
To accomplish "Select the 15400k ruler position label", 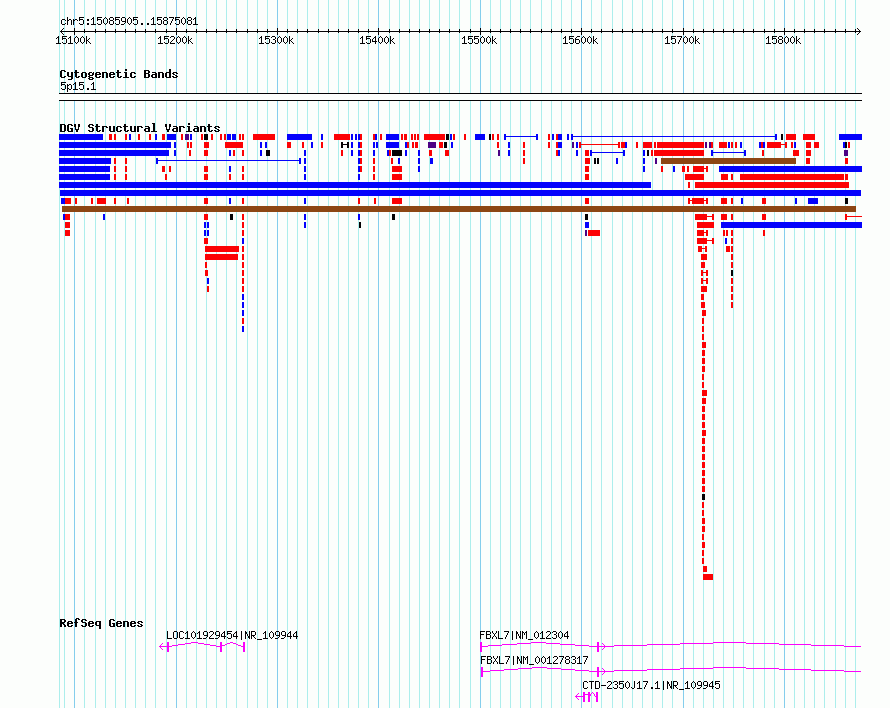I will point(377,40).
